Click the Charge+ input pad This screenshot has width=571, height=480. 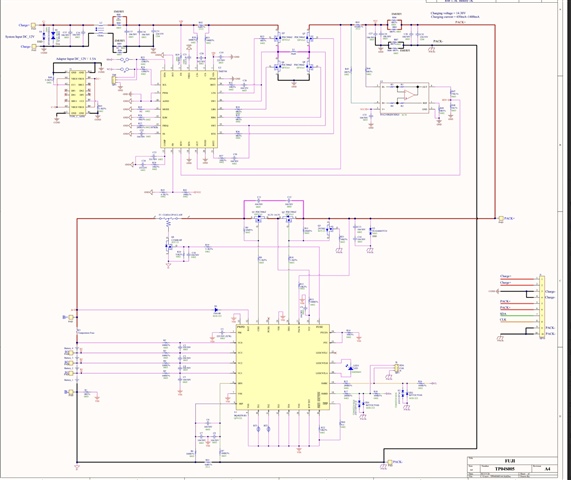click(x=33, y=25)
